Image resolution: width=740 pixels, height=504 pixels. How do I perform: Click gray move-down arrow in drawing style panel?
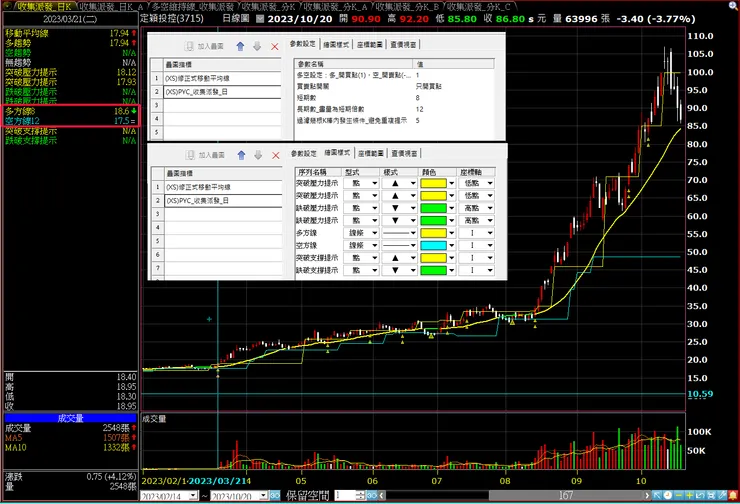pos(258,155)
